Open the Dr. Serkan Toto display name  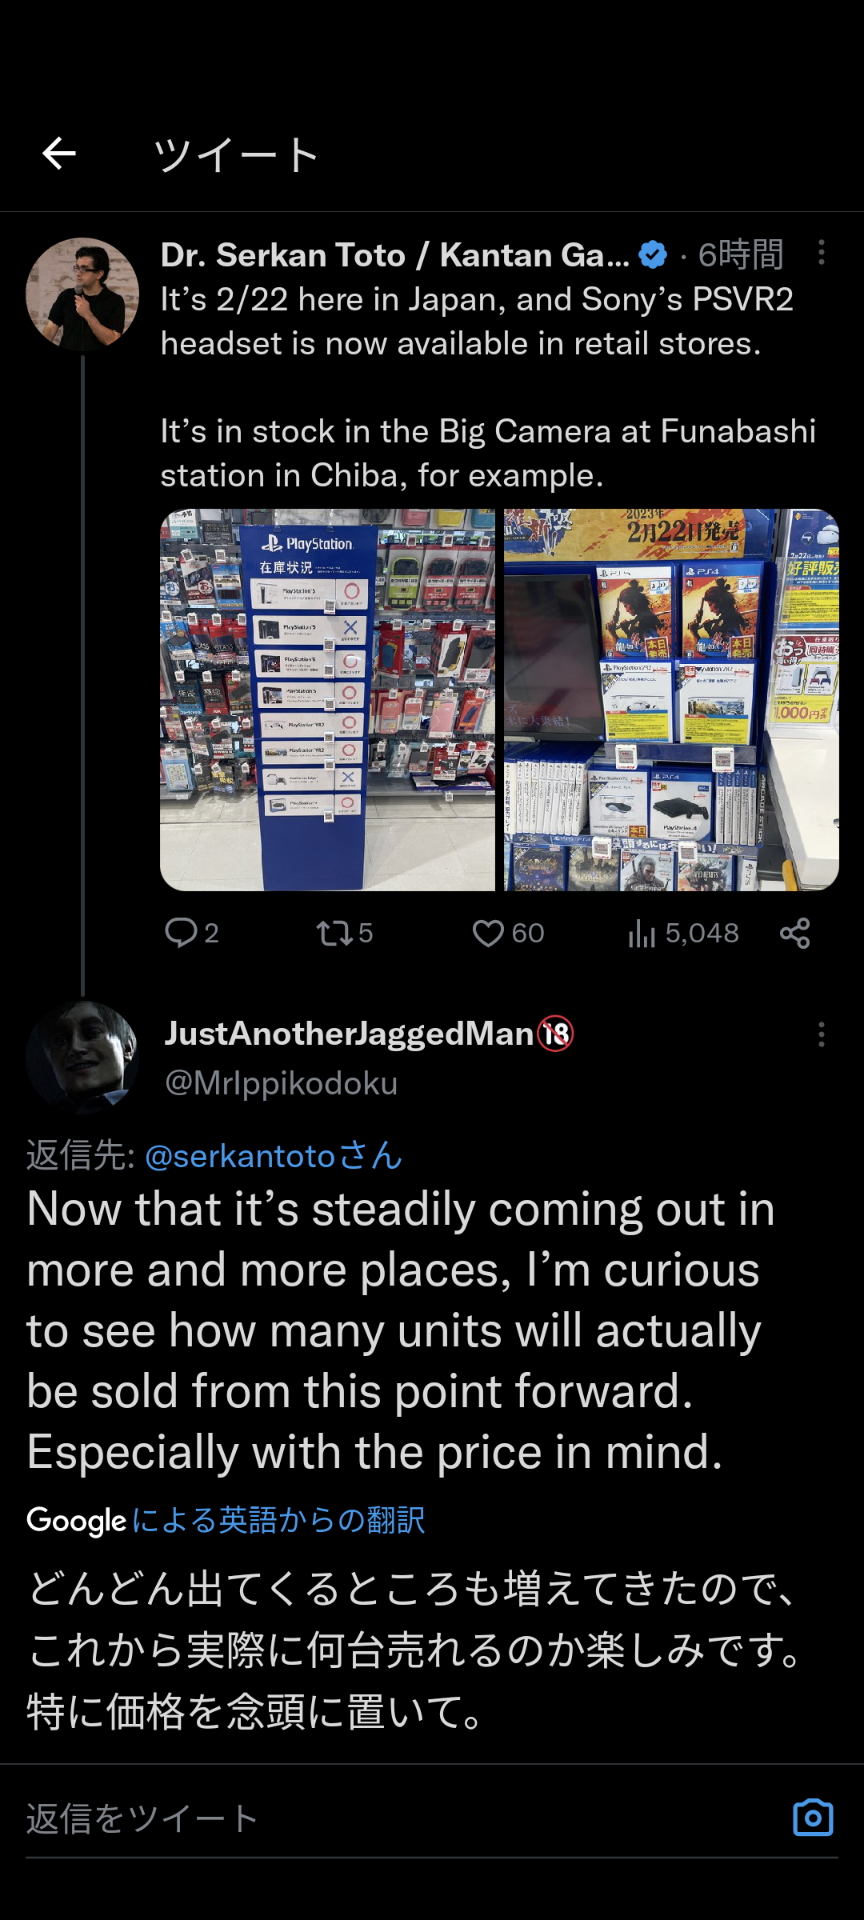click(395, 255)
